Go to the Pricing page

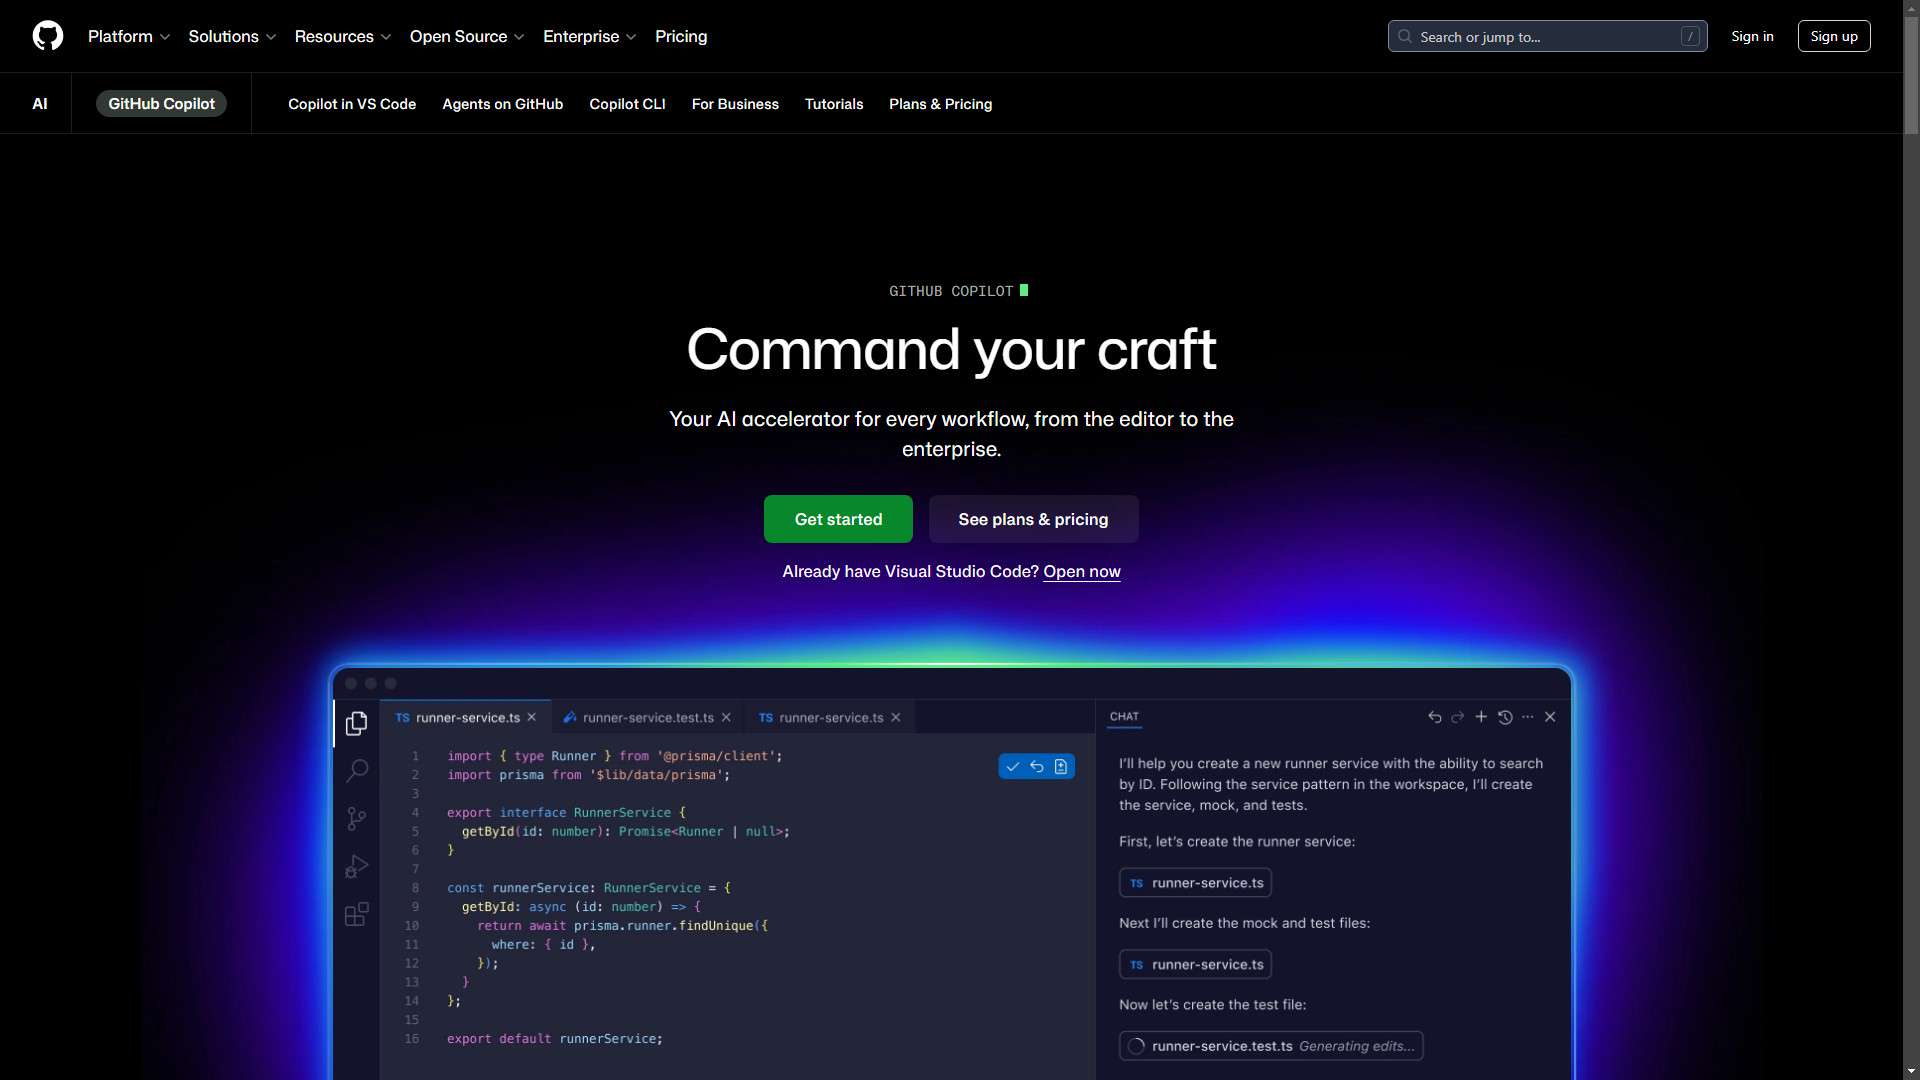click(681, 37)
